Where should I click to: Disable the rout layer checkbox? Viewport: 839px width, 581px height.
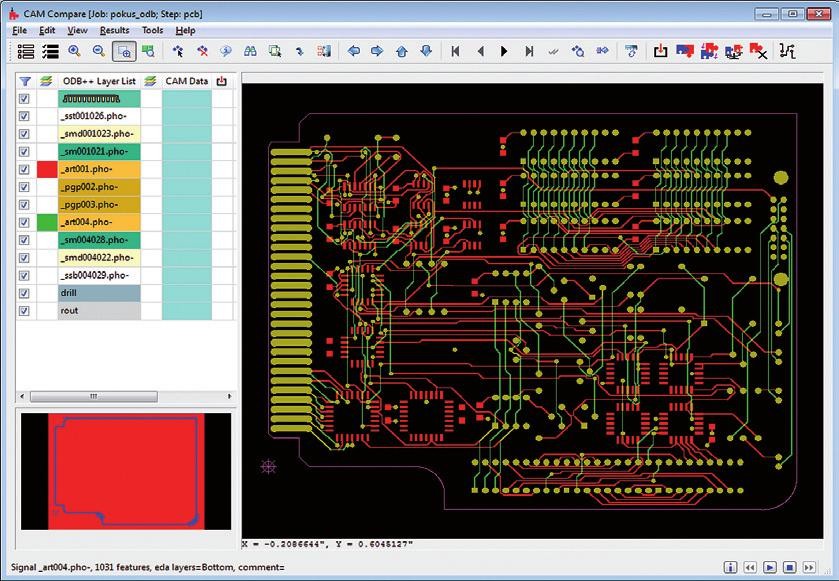[25, 311]
